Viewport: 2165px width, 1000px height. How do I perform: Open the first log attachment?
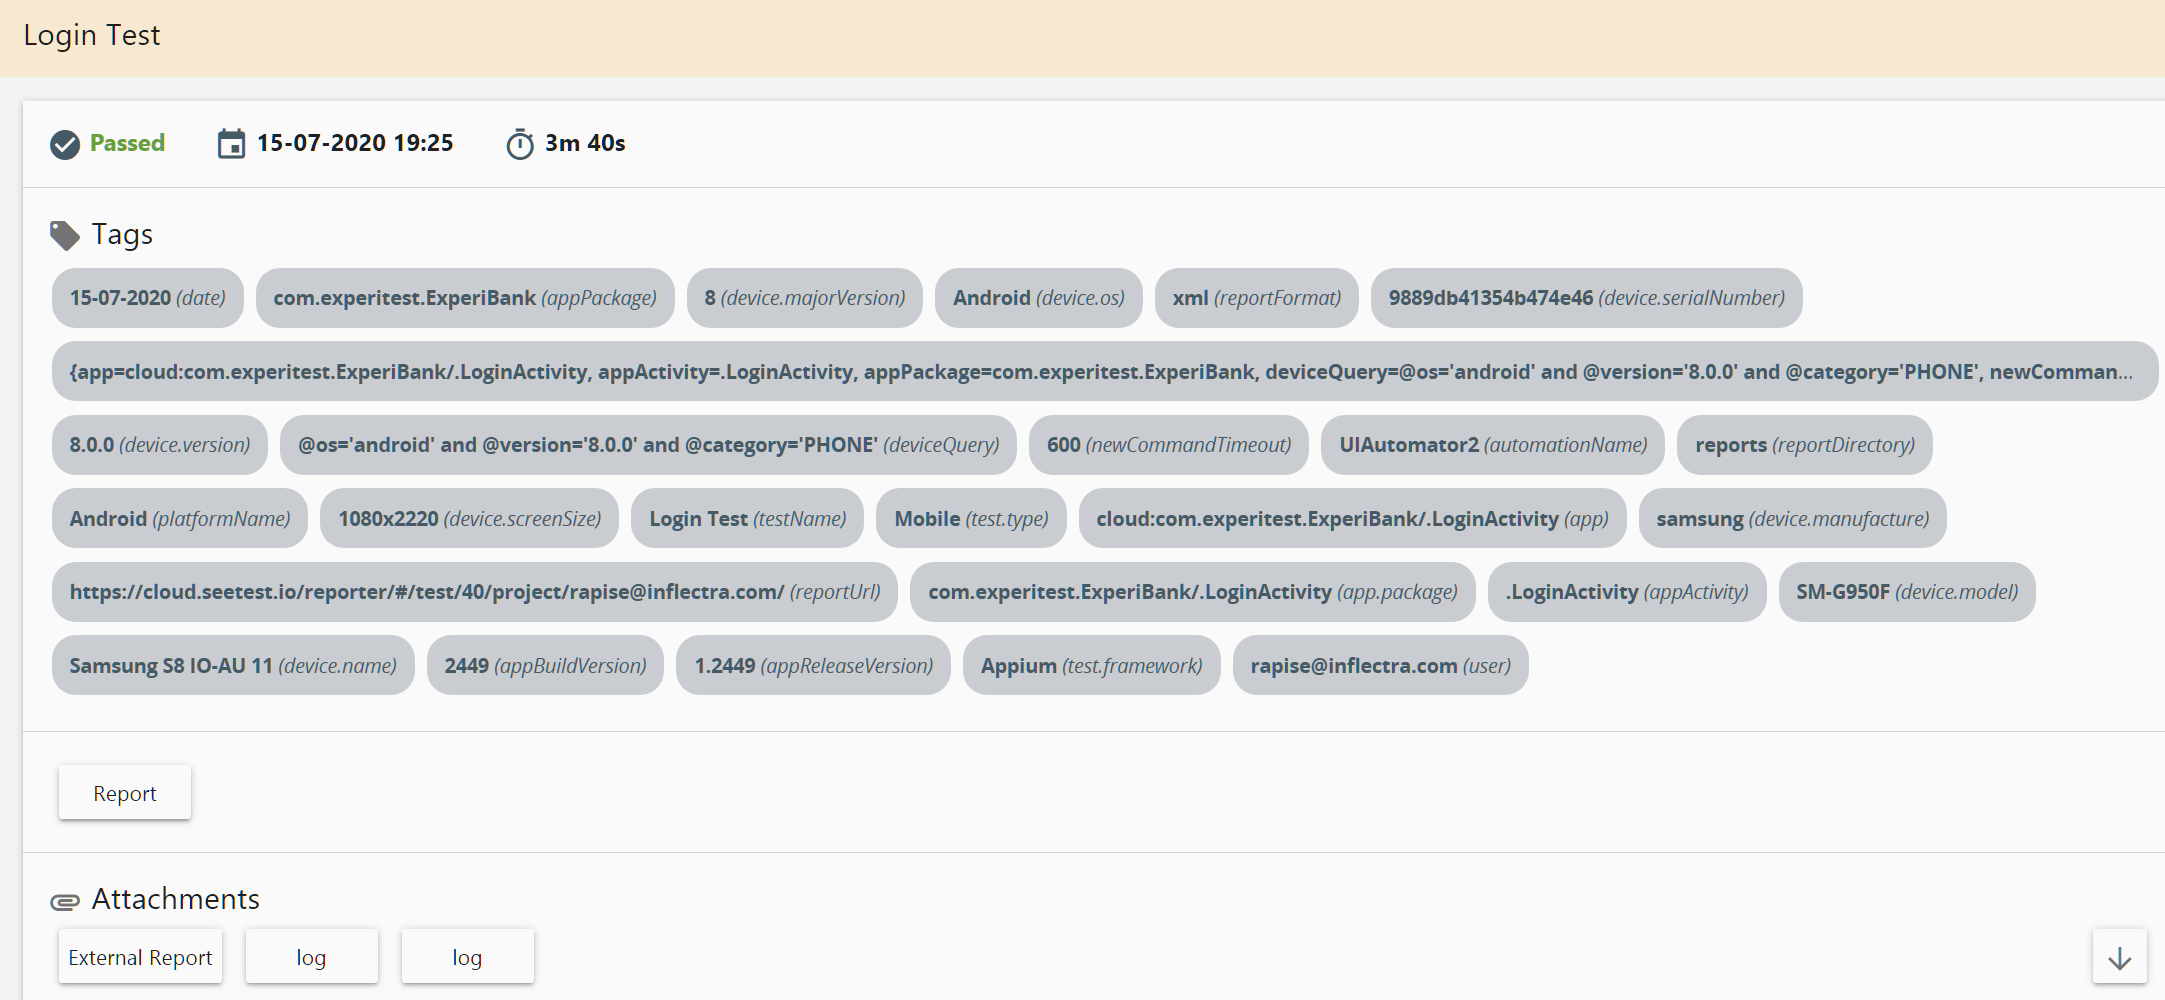click(x=311, y=957)
